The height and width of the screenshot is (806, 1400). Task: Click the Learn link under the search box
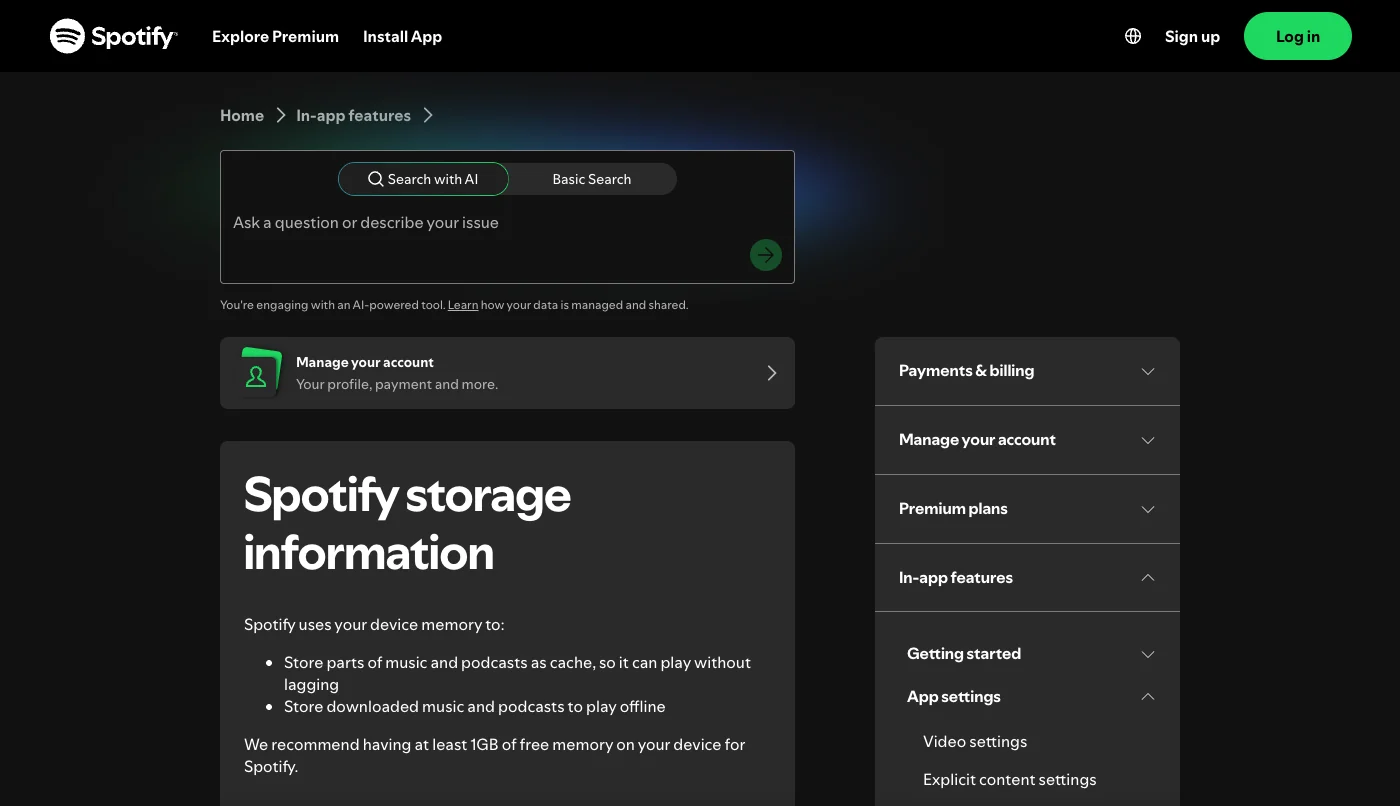click(463, 305)
